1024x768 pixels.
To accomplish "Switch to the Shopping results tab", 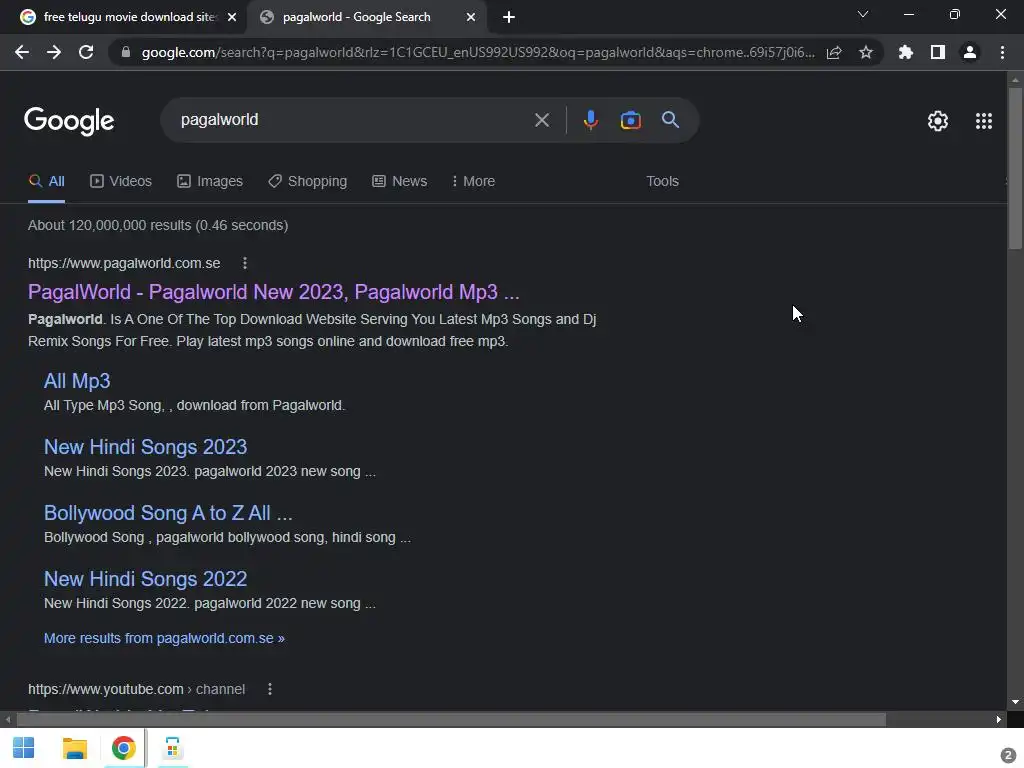I will pyautogui.click(x=308, y=182).
